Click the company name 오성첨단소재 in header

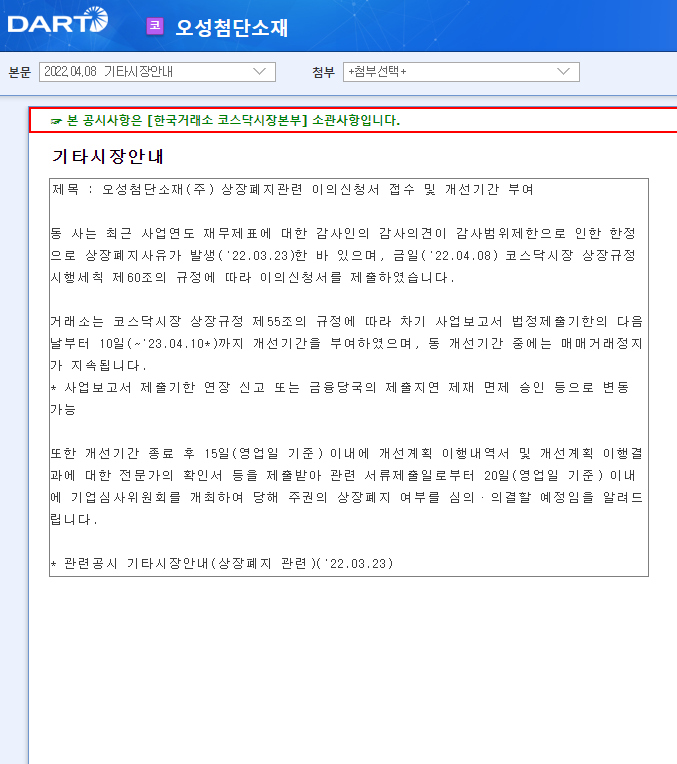(232, 27)
